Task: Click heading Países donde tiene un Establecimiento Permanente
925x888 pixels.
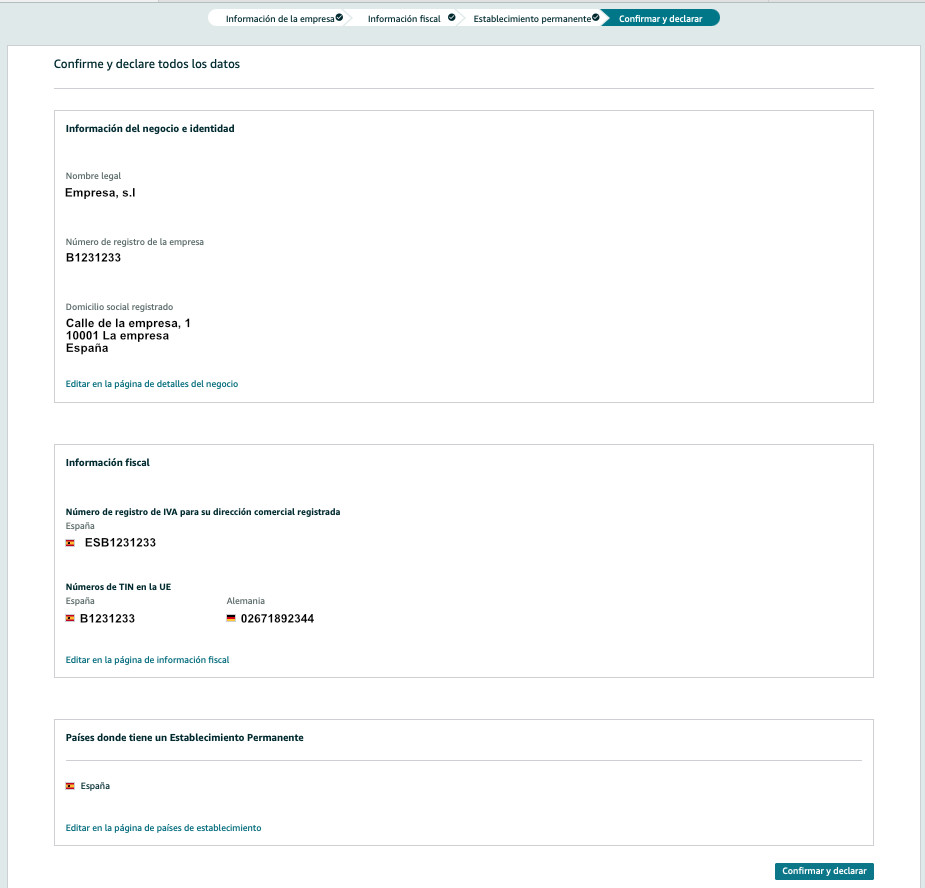Action: click(185, 738)
